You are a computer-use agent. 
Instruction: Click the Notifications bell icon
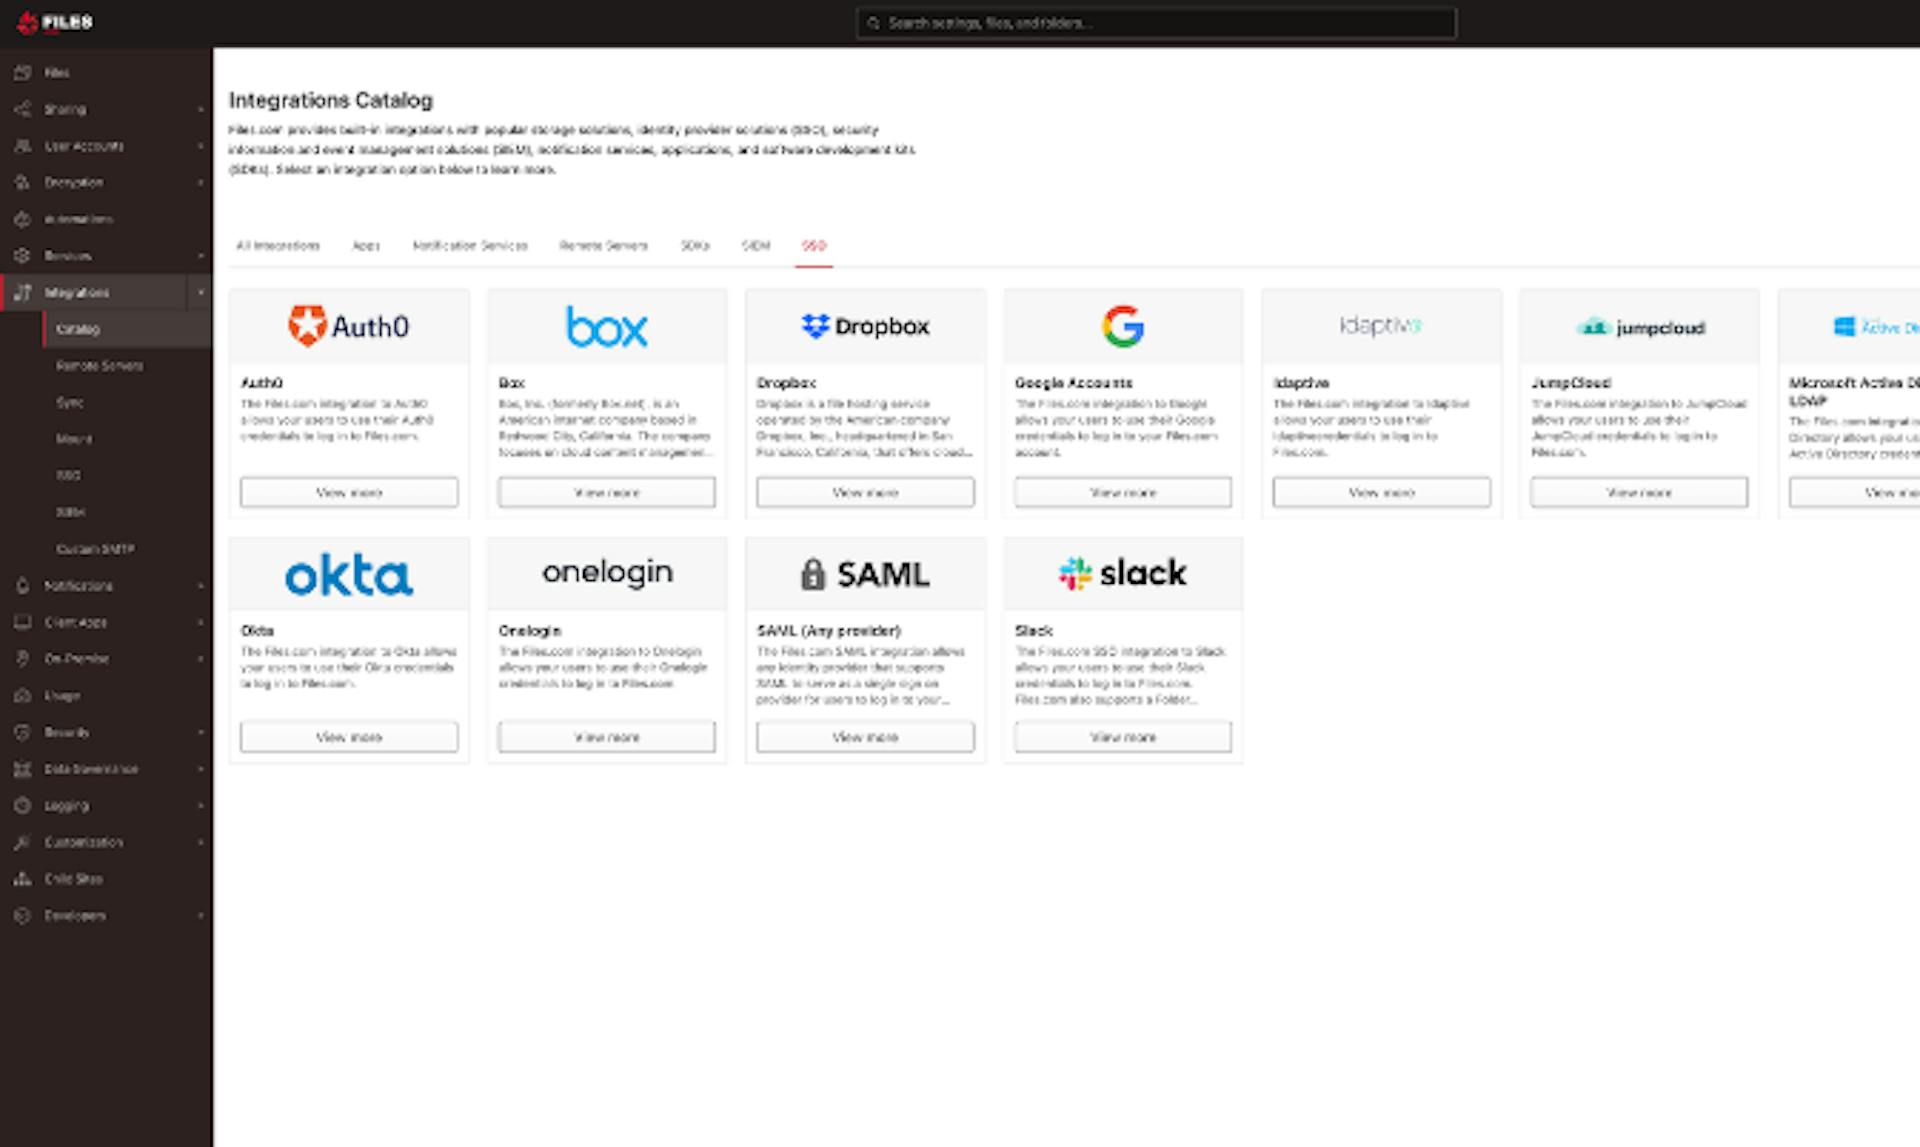(22, 586)
